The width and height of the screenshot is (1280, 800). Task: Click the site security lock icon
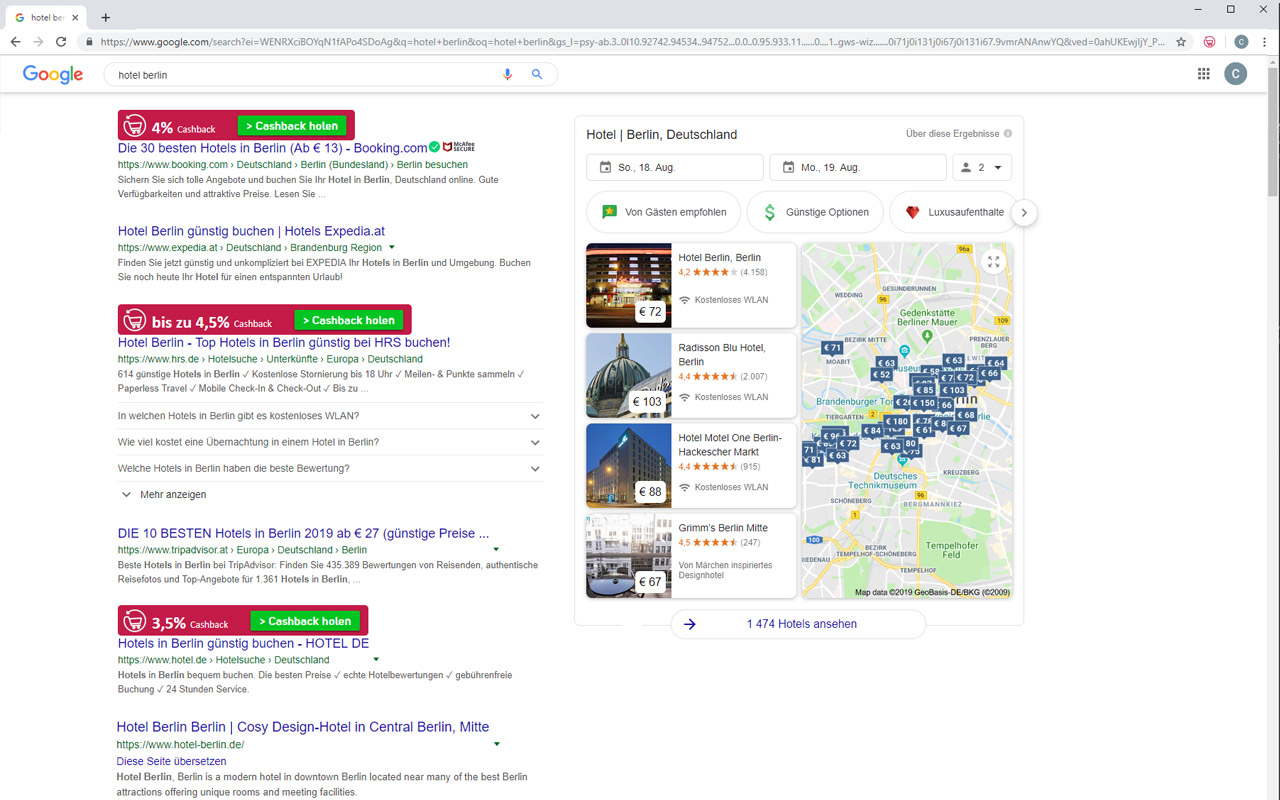(x=90, y=42)
